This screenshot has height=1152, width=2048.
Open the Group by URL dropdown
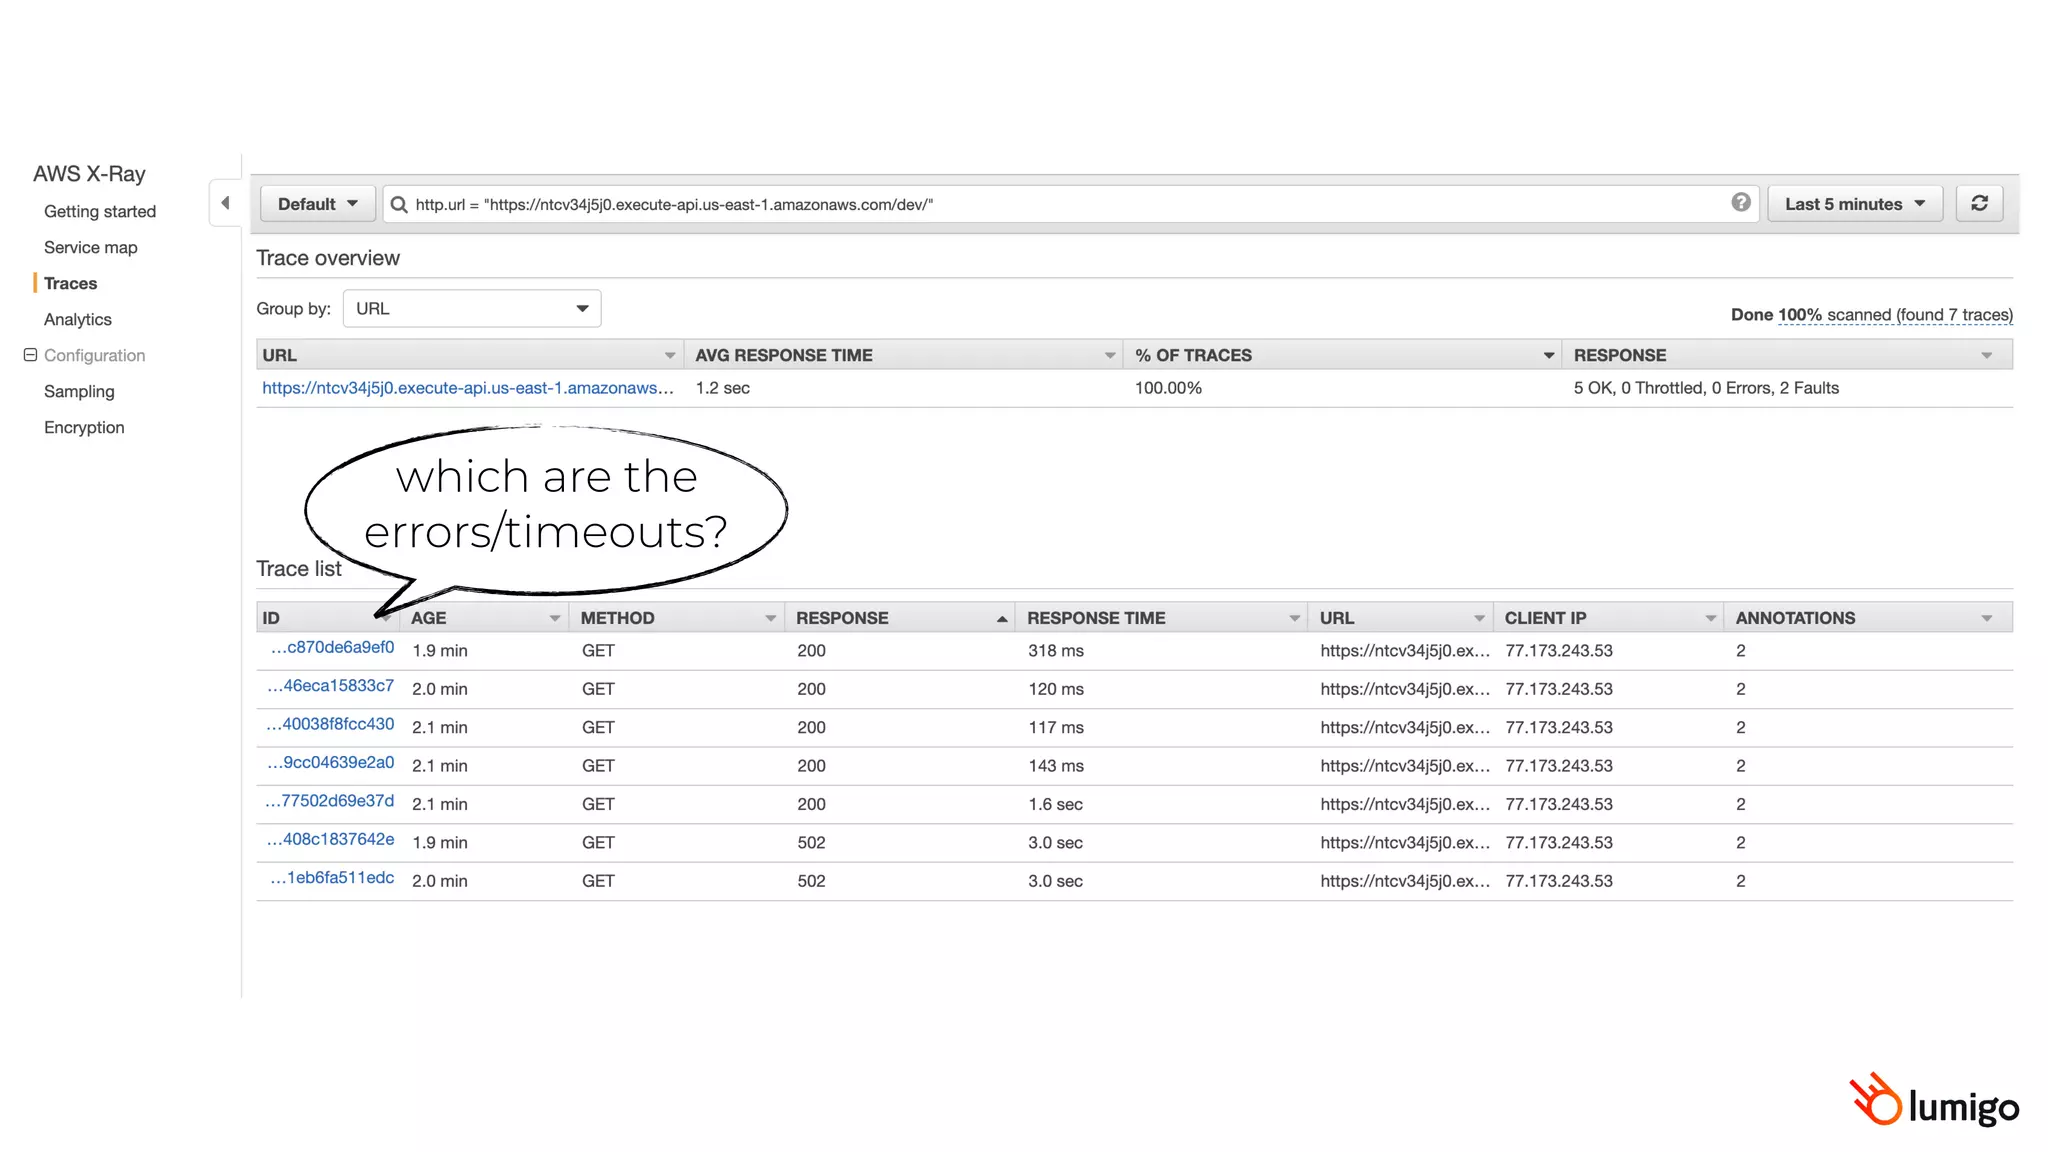[x=471, y=309]
